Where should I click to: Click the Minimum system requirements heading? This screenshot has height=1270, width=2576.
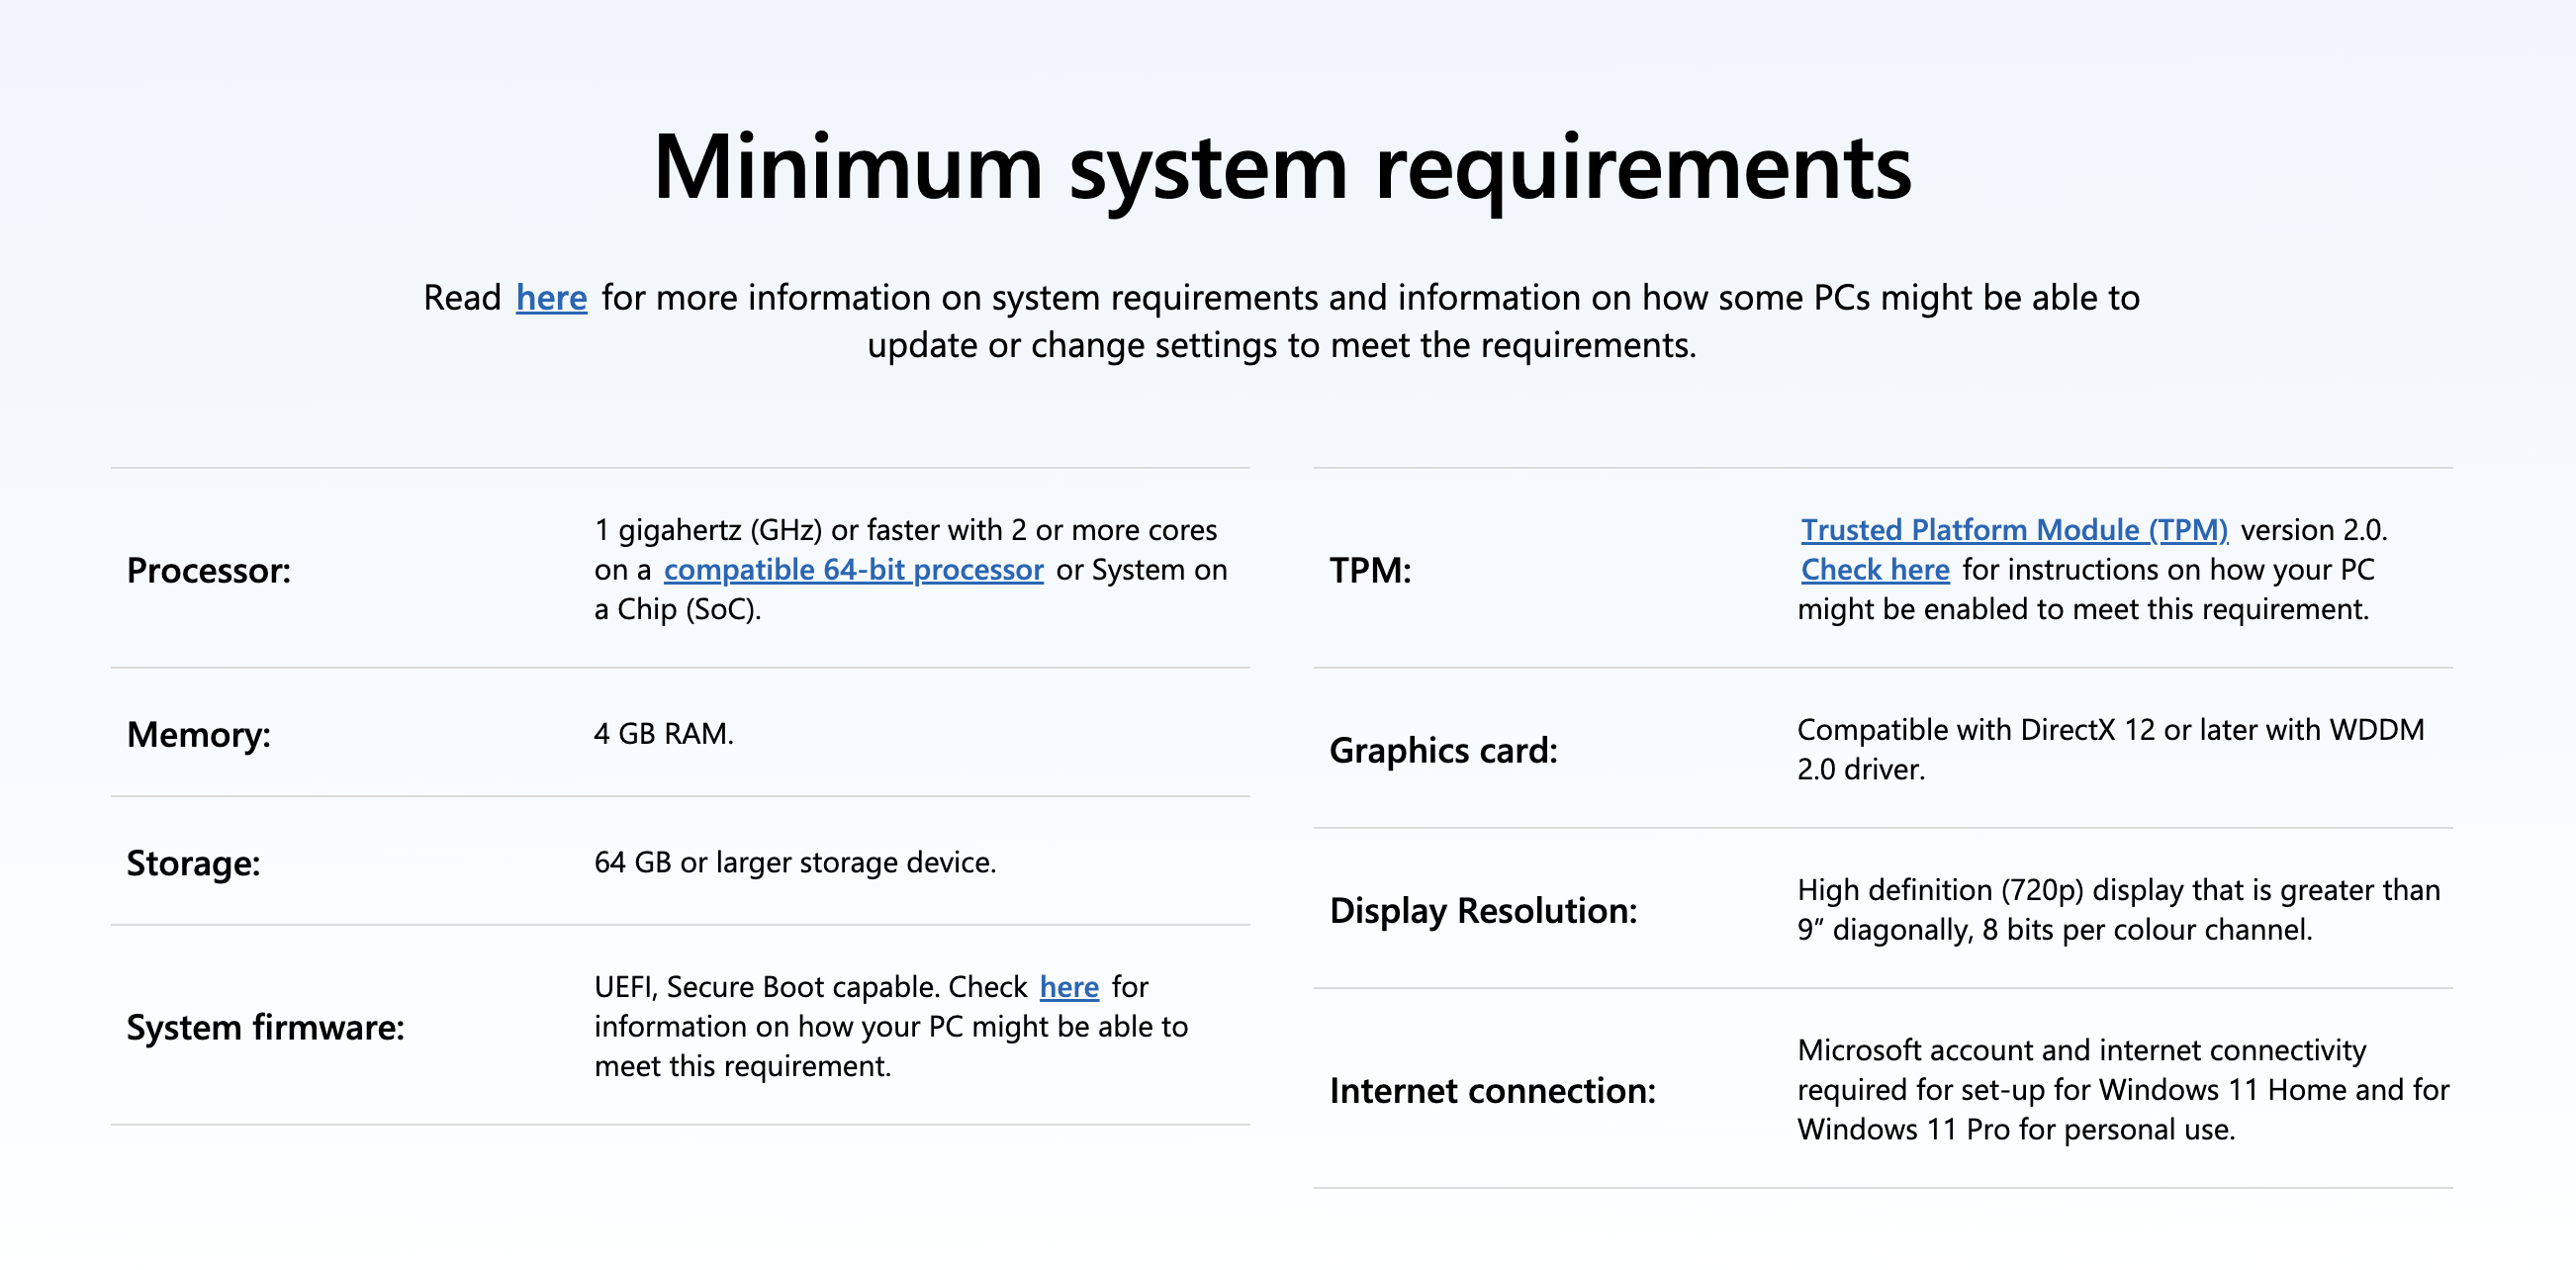(1281, 167)
